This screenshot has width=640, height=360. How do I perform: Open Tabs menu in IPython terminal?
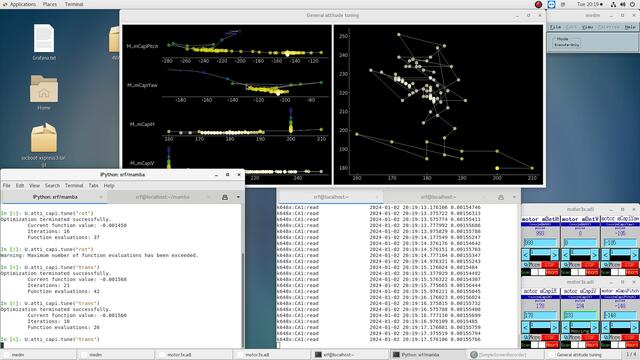pyautogui.click(x=93, y=185)
